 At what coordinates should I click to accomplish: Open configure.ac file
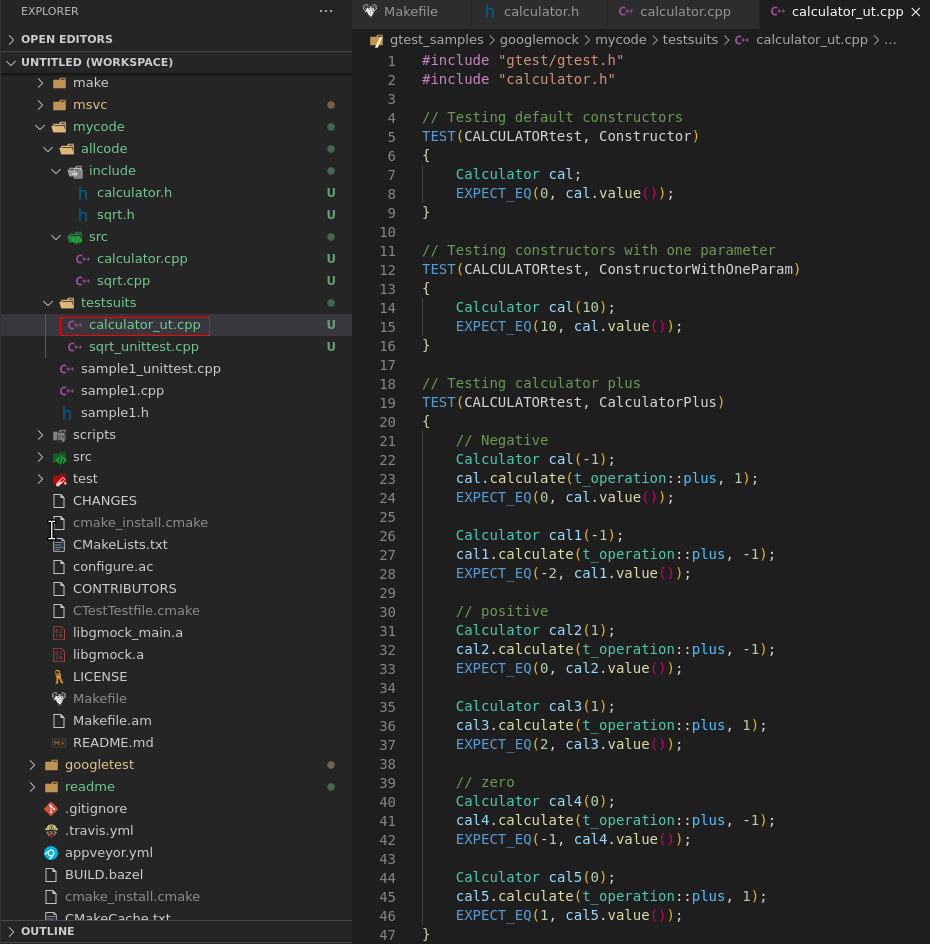[x=113, y=567]
